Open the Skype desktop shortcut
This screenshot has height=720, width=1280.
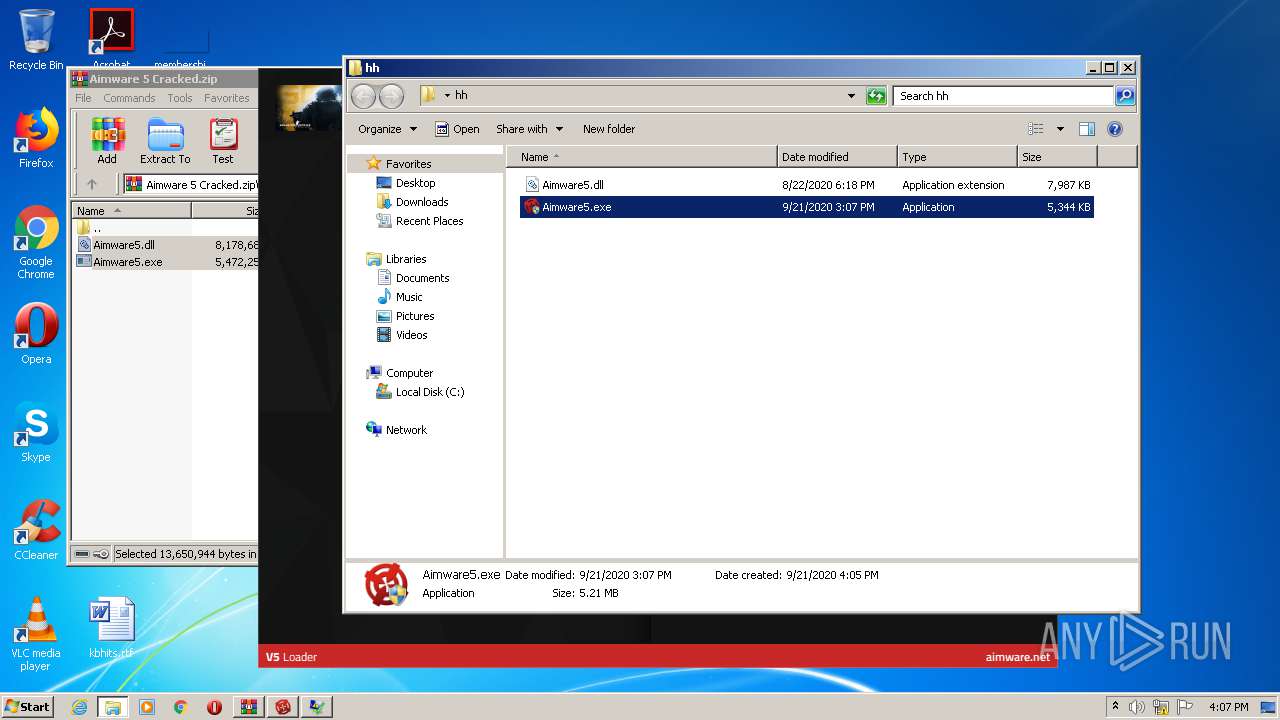[x=36, y=432]
